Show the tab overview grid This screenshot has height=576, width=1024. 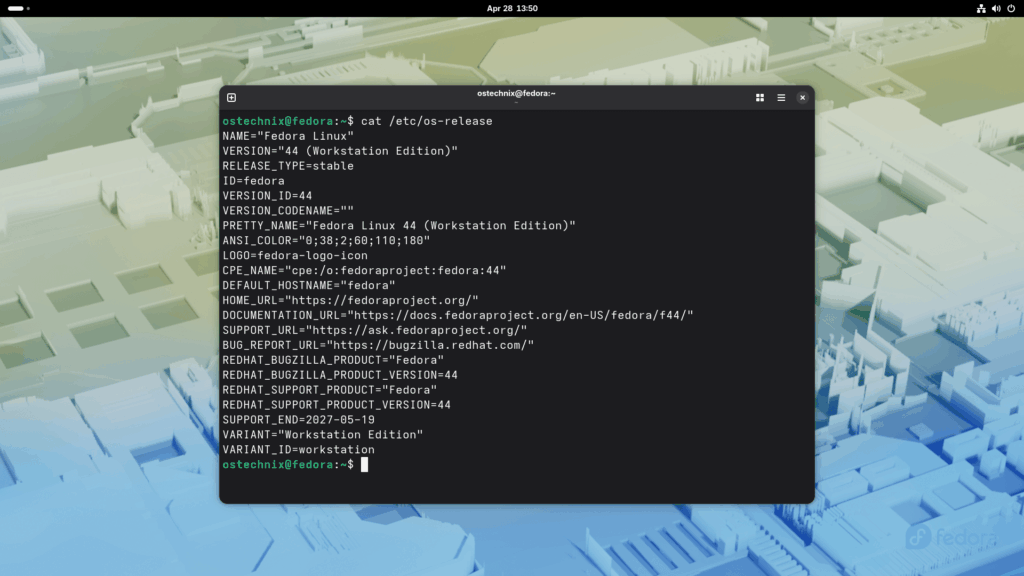pos(760,97)
